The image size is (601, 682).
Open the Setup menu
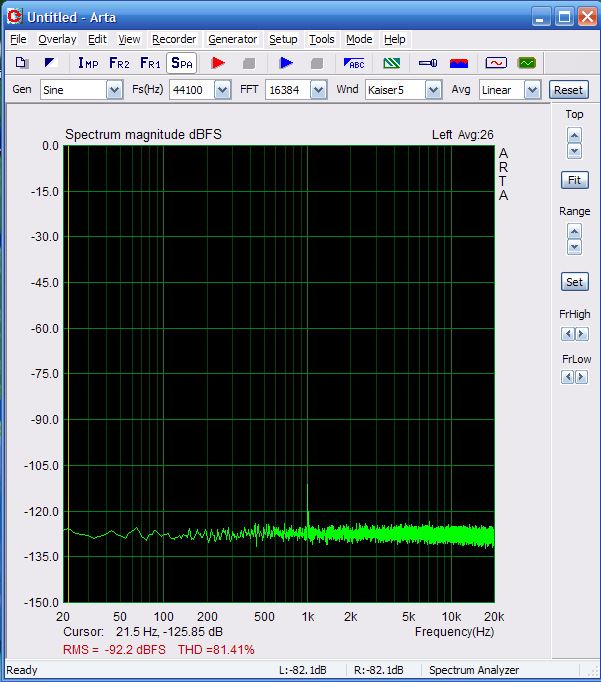pos(283,39)
